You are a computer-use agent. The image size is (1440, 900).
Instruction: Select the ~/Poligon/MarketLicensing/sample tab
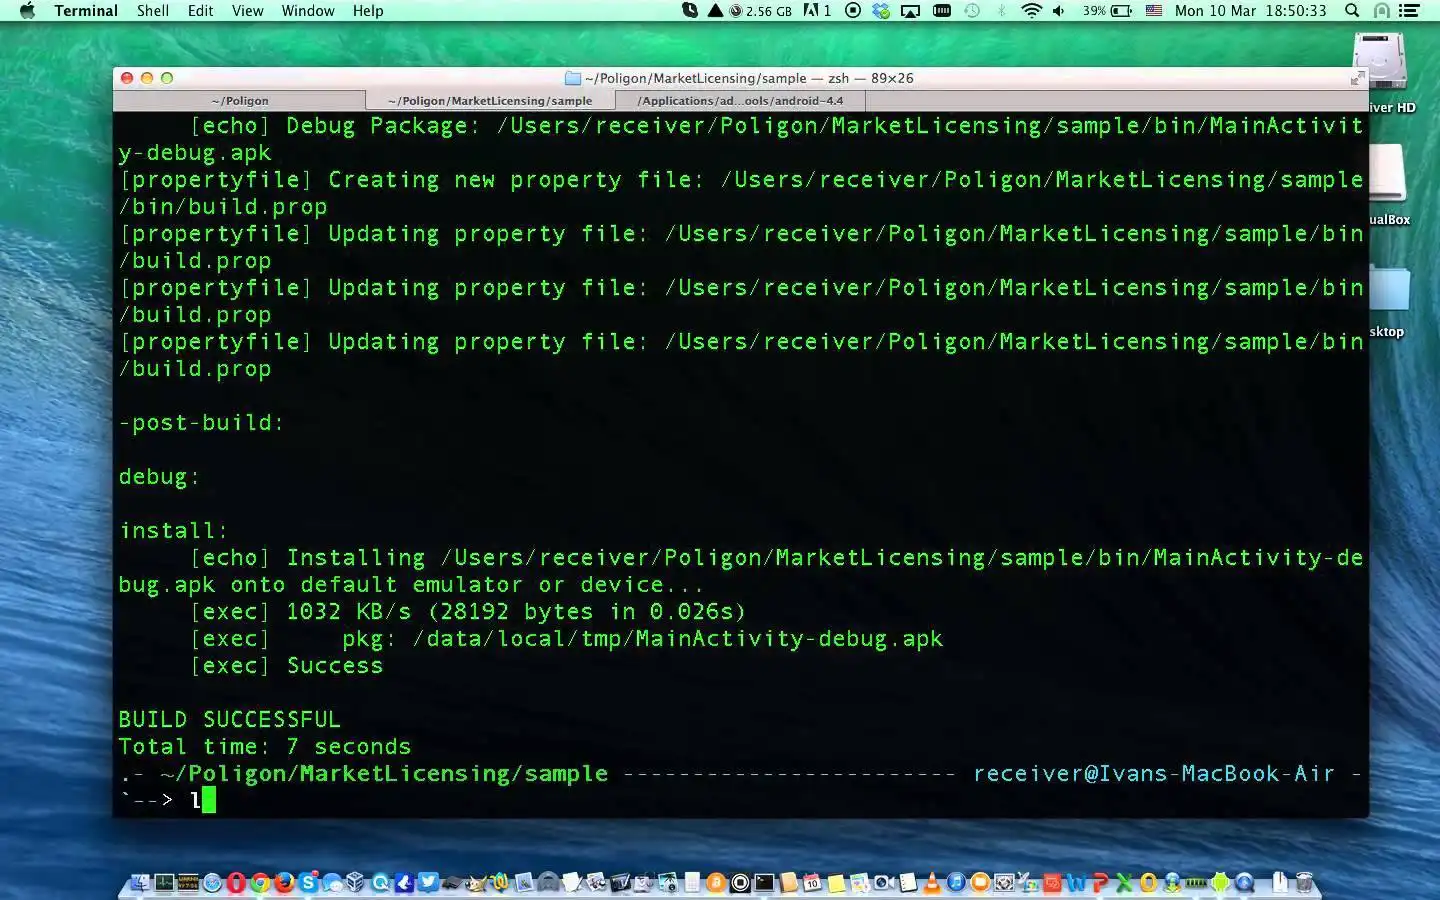click(x=490, y=101)
